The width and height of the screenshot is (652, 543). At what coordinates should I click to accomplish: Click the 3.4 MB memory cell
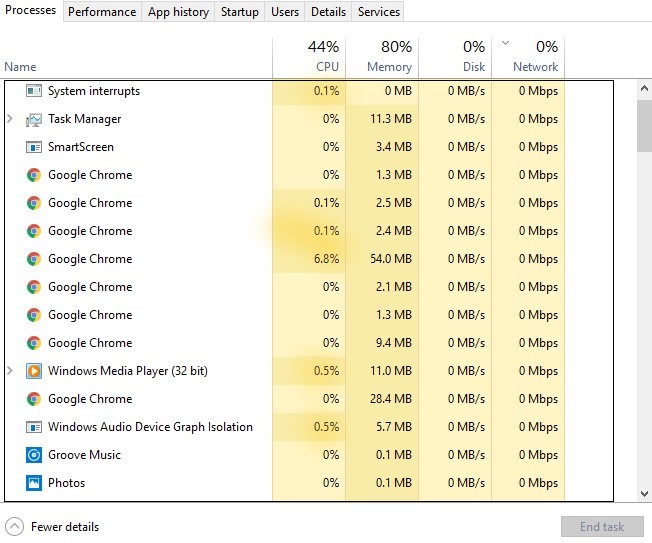tap(382, 147)
